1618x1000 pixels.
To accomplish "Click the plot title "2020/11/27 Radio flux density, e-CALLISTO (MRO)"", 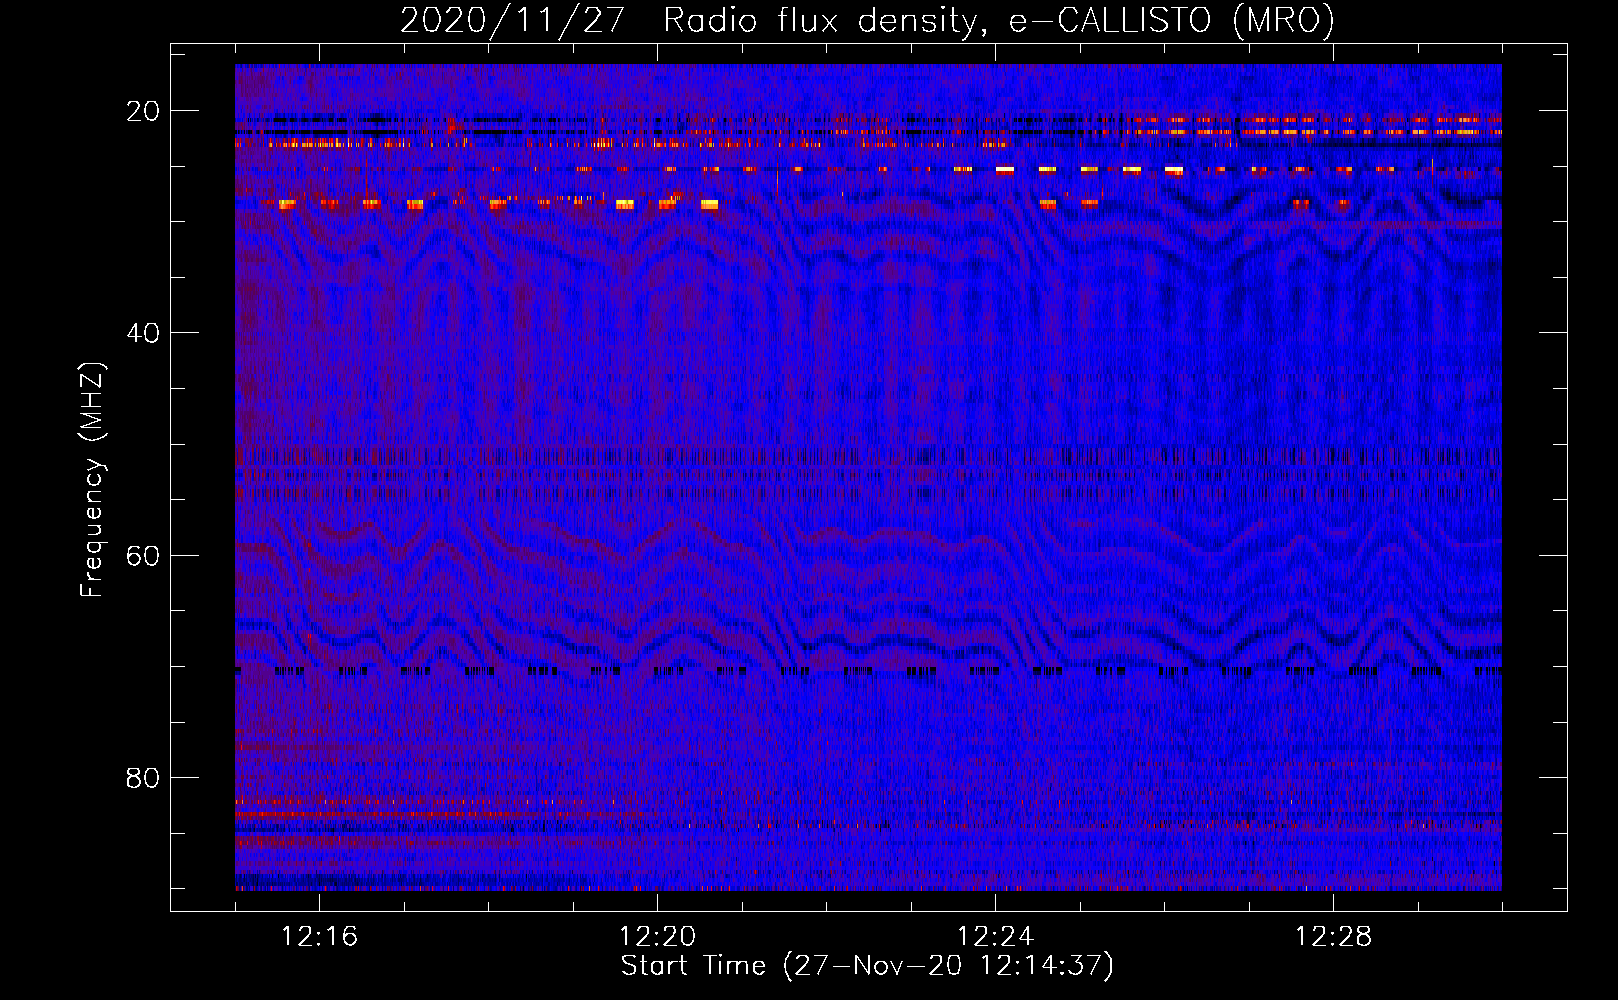I will (x=867, y=20).
